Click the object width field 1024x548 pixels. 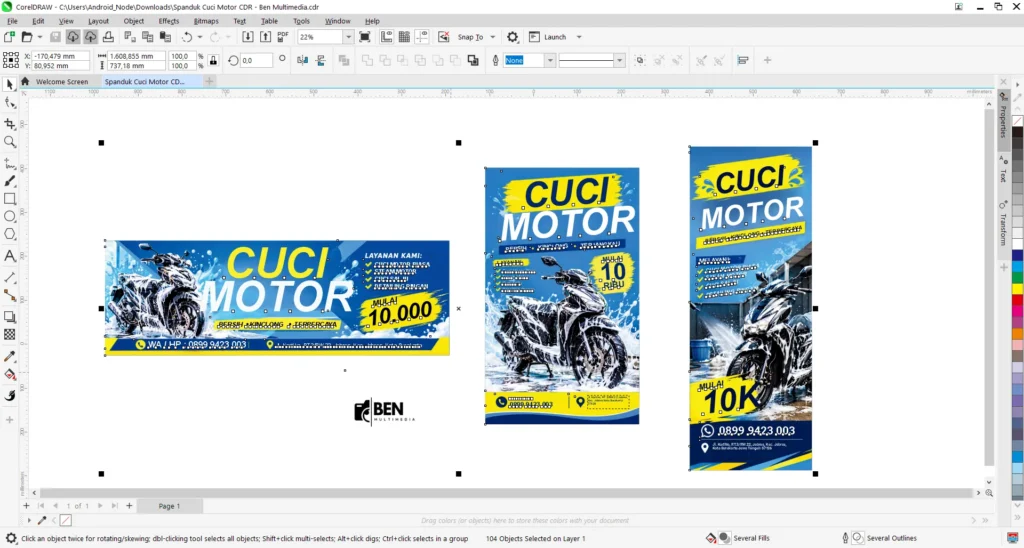(x=136, y=56)
